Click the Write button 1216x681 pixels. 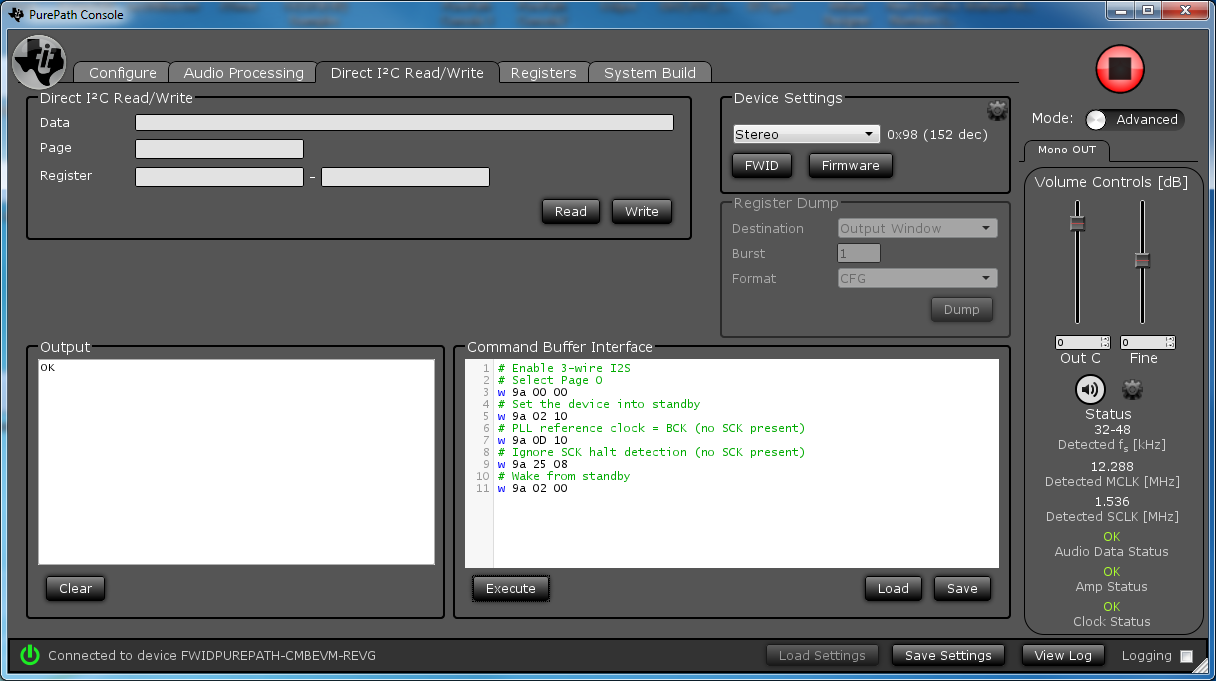[641, 211]
